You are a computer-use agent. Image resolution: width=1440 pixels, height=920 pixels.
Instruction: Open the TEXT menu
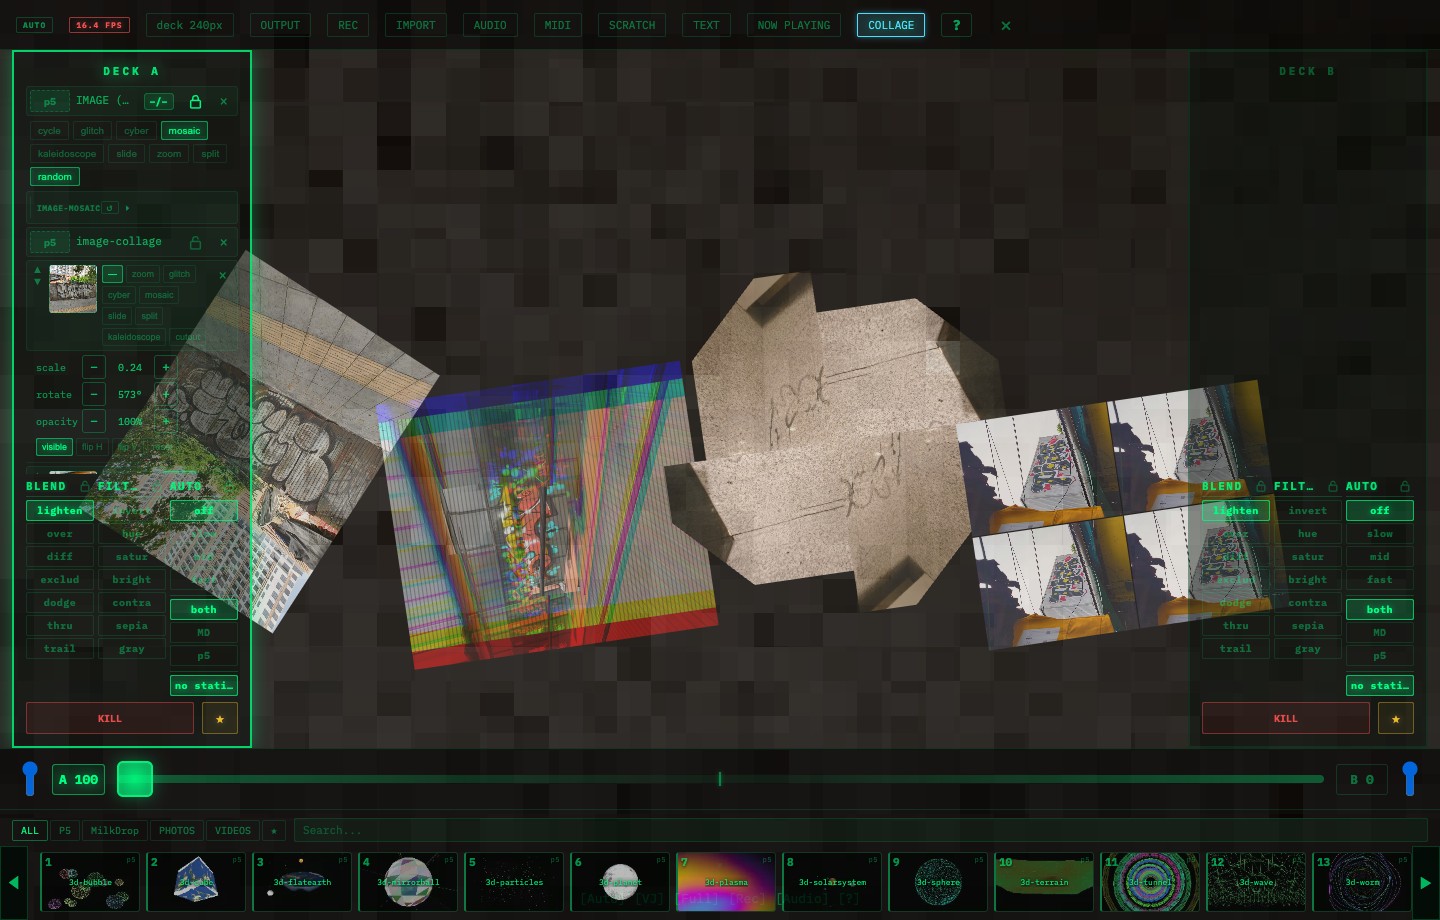click(706, 25)
